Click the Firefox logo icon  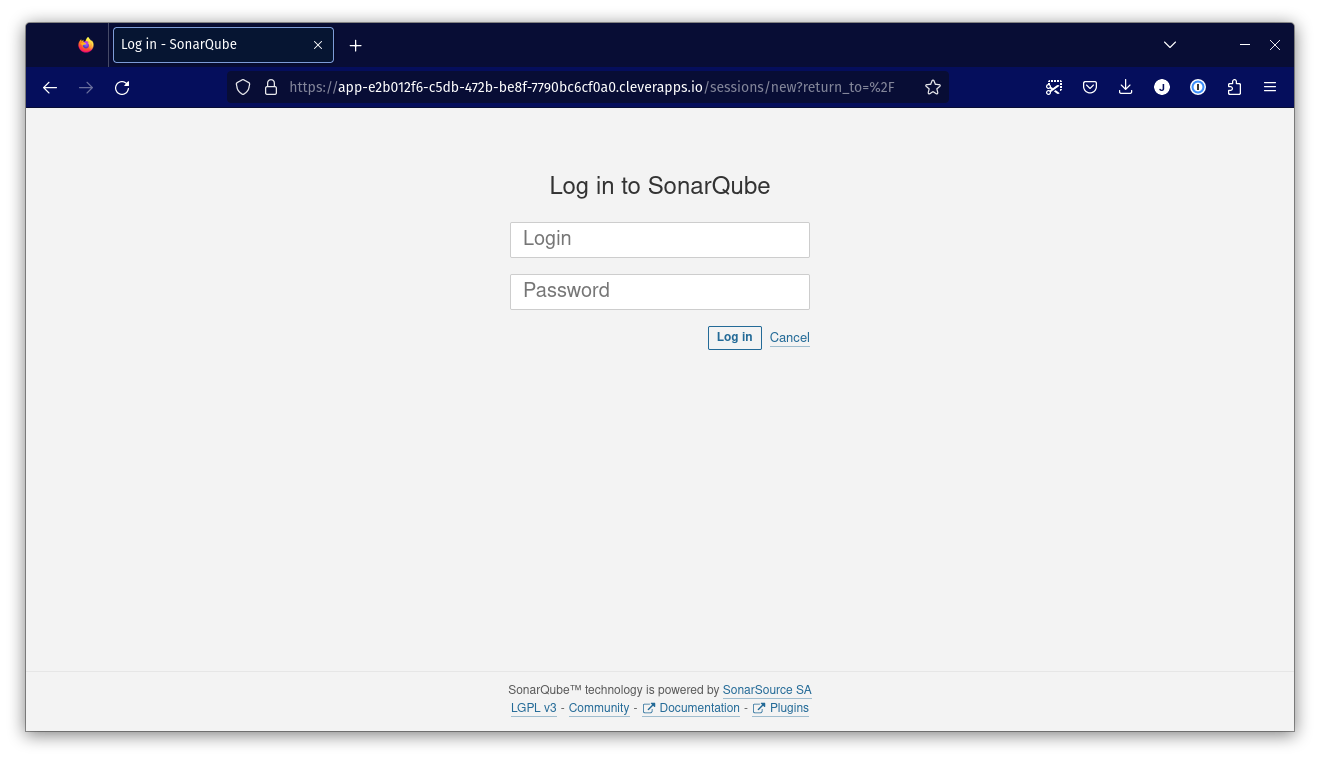[x=86, y=45]
